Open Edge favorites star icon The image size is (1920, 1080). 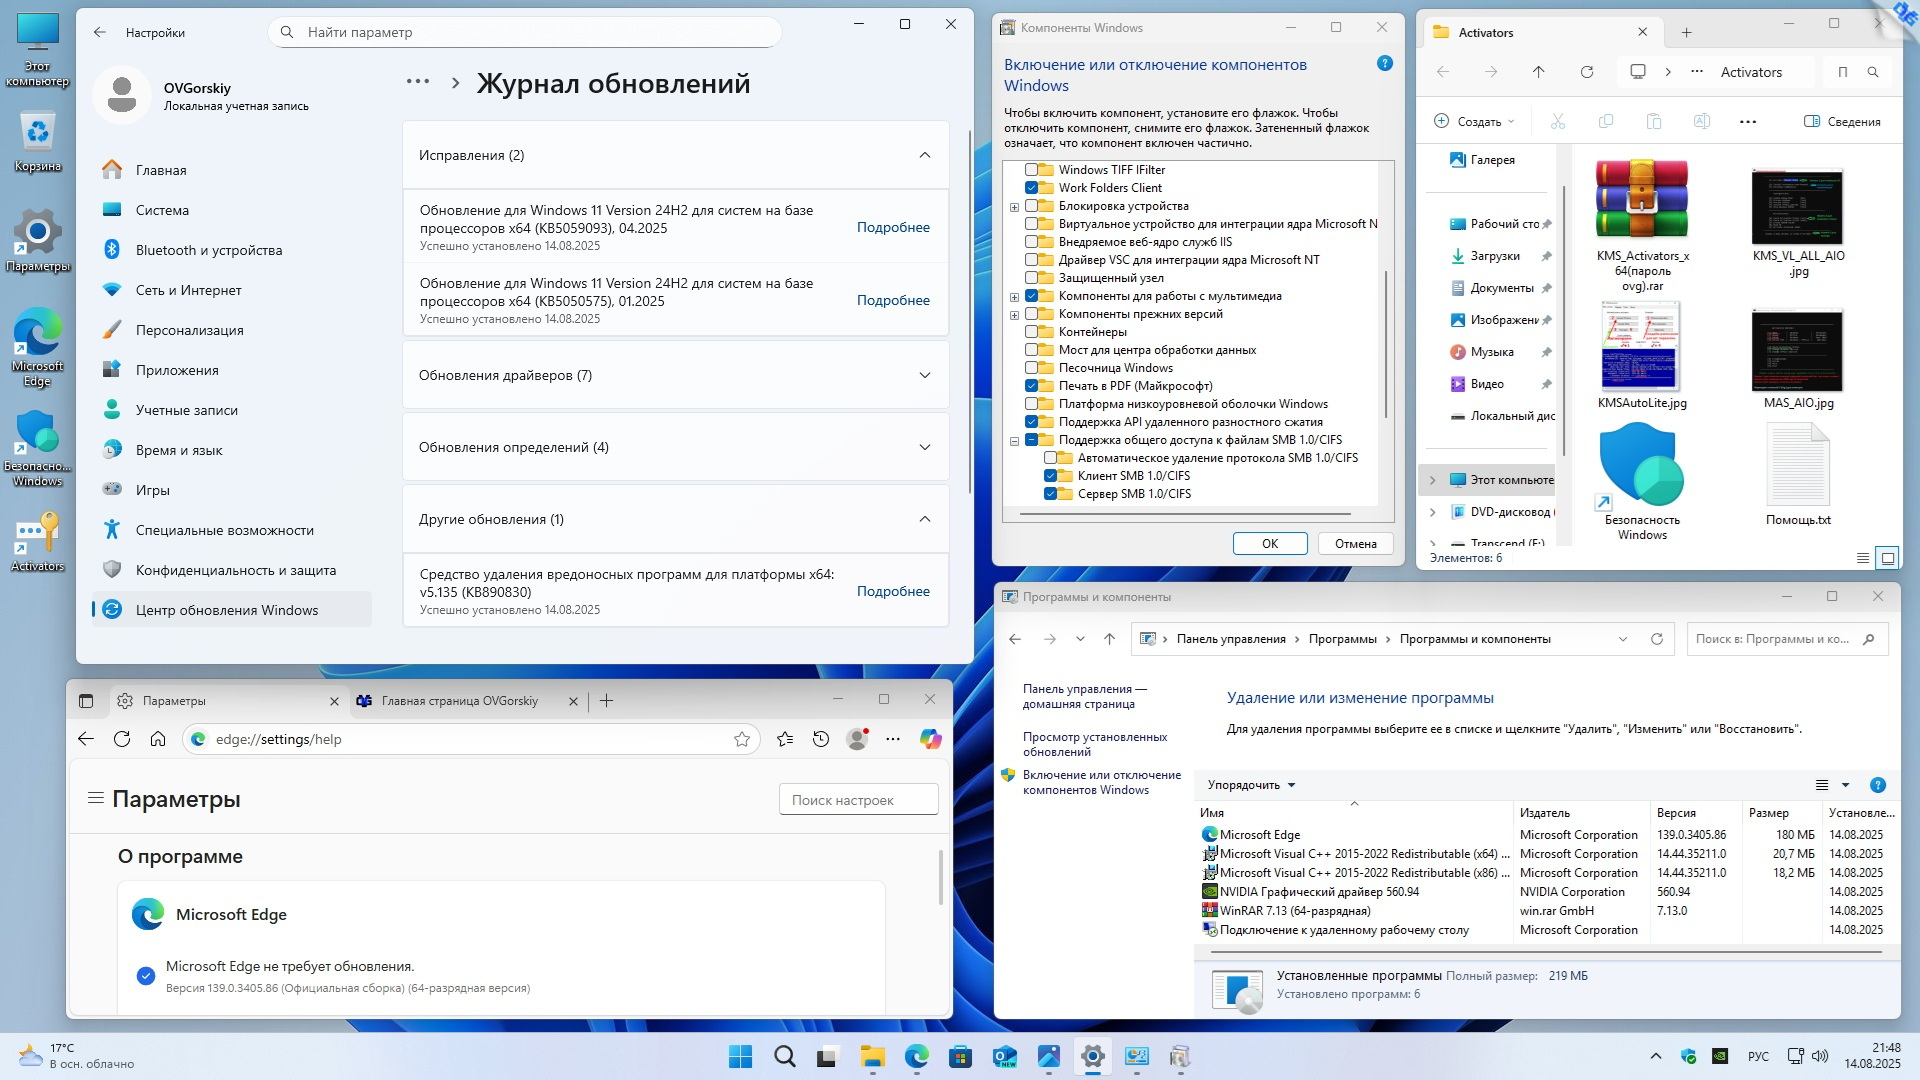point(785,739)
